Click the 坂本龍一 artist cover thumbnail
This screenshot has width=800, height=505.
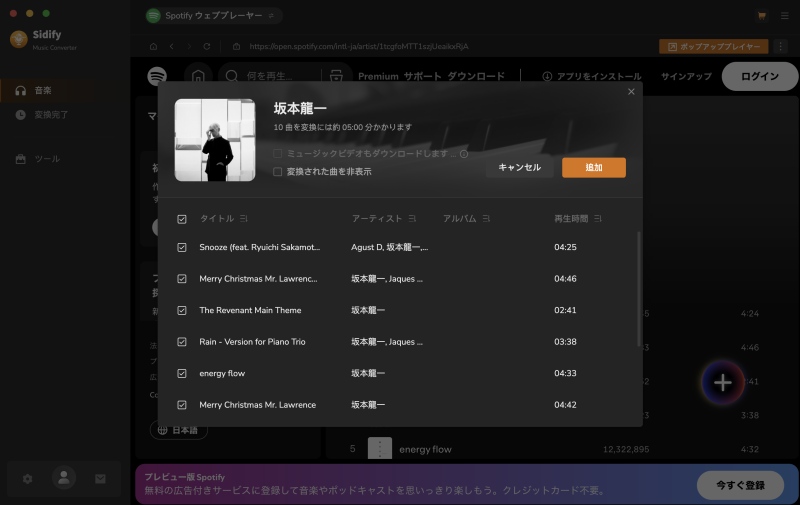215,140
